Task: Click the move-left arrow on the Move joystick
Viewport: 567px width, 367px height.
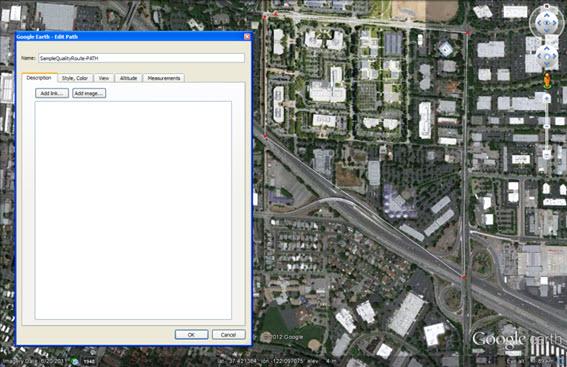Action: tap(539, 56)
